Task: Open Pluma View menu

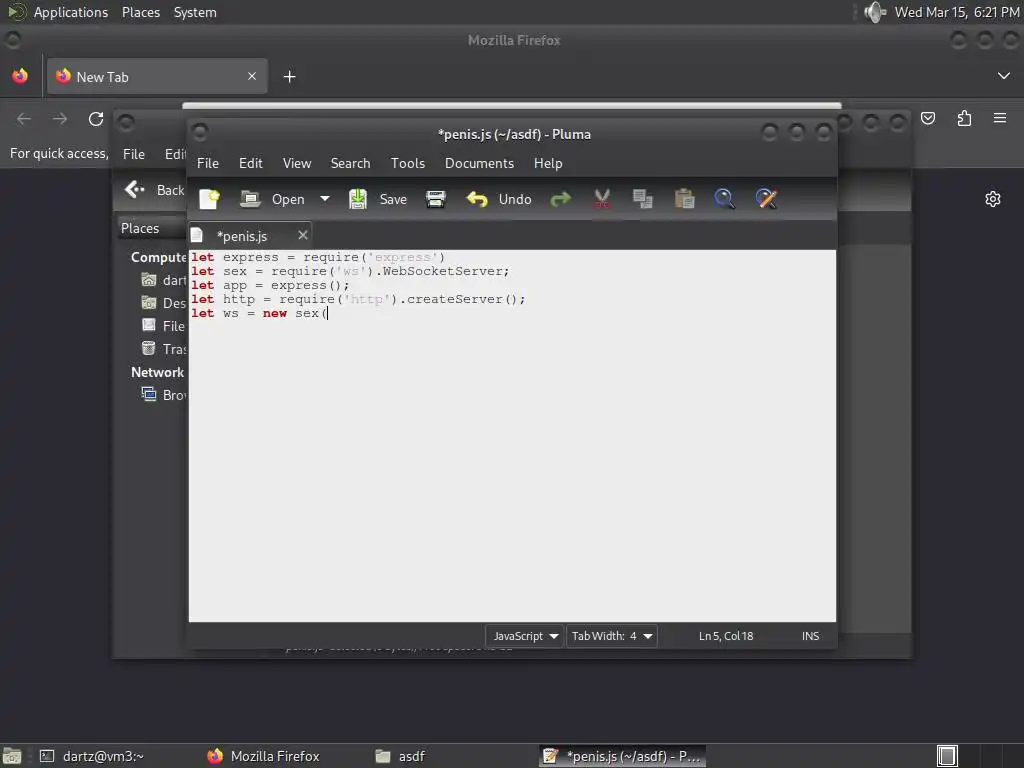Action: pyautogui.click(x=297, y=163)
